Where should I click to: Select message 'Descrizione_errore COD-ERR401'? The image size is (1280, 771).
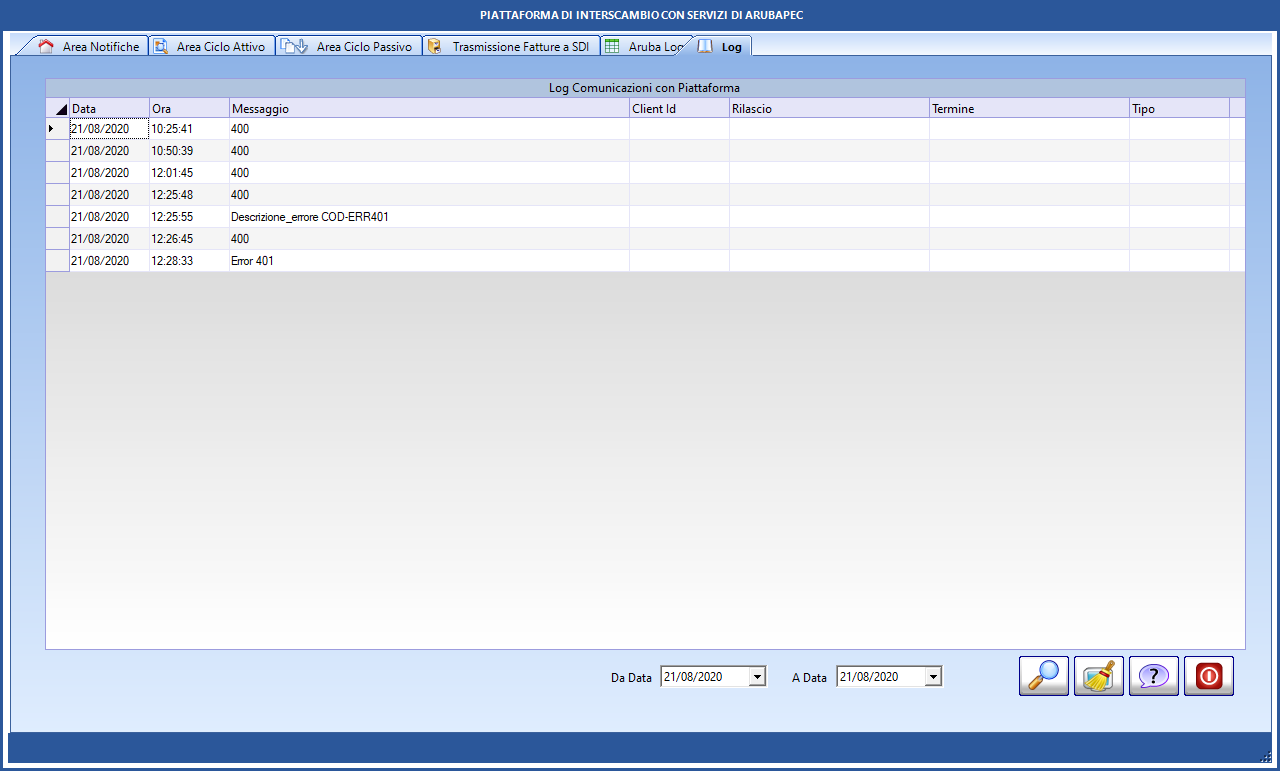click(x=429, y=217)
